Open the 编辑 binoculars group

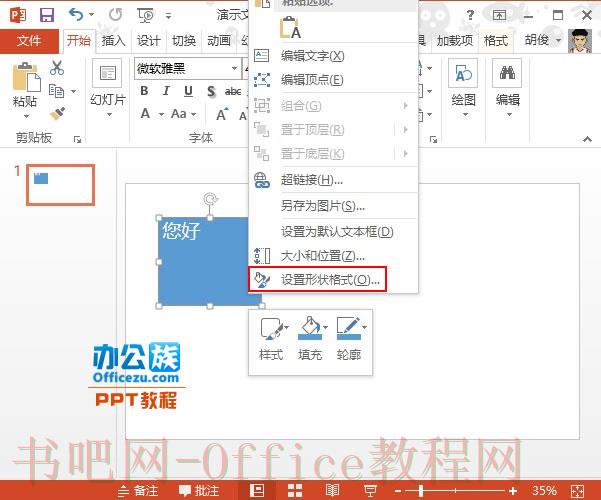pos(507,73)
